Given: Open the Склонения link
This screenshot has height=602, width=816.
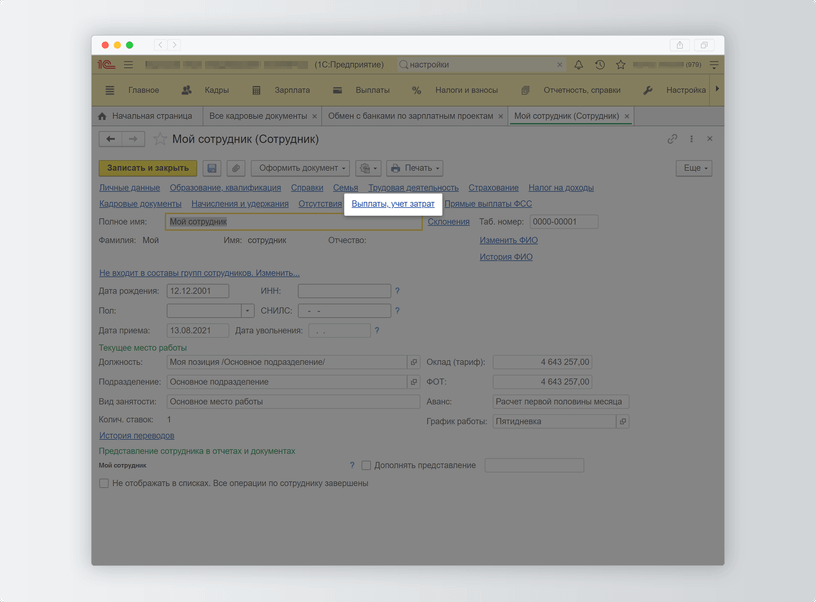Looking at the screenshot, I should click(x=449, y=222).
